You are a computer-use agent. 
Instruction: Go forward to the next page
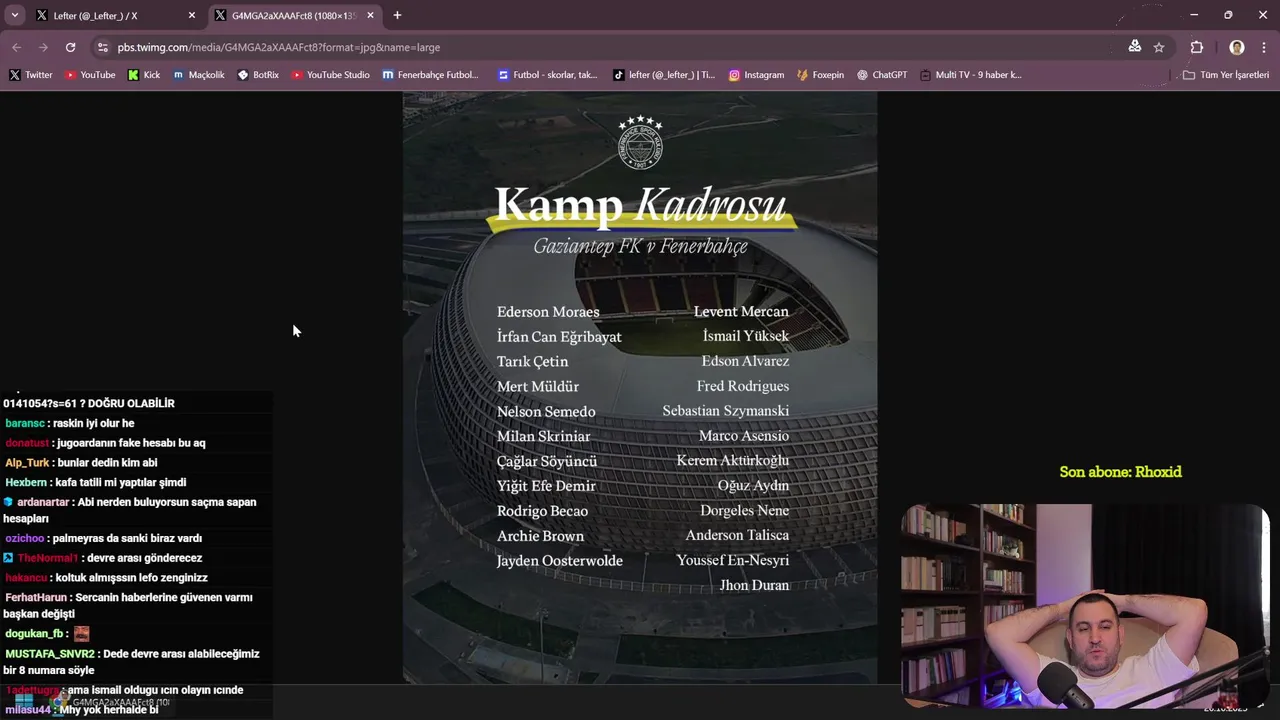(43, 47)
